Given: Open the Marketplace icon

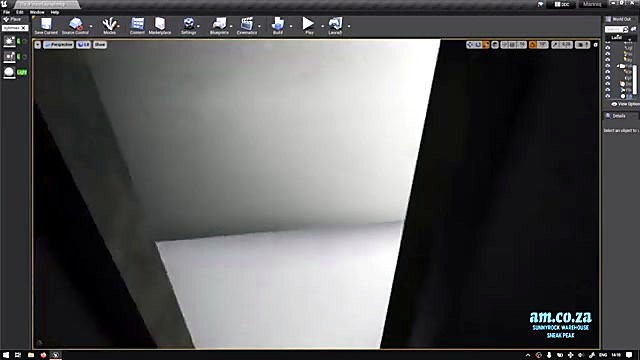Looking at the screenshot, I should click(160, 25).
